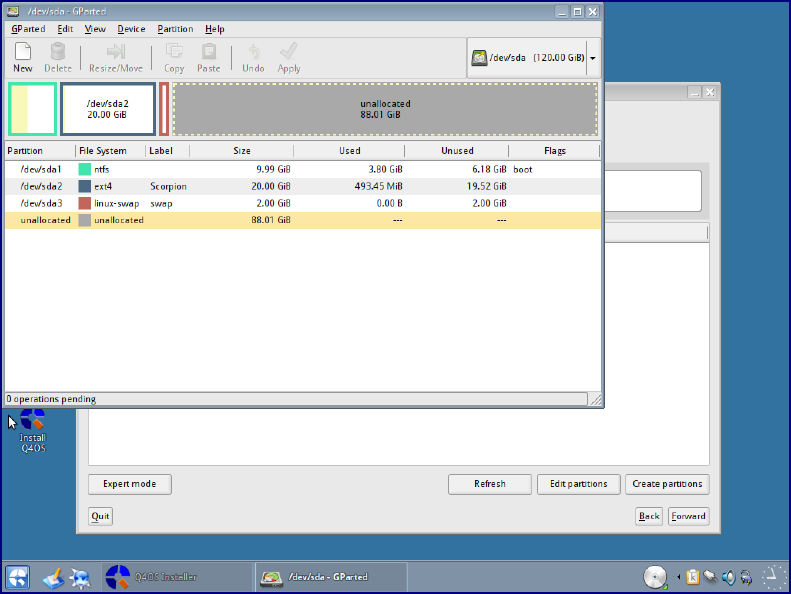Click the Resize/Move toolbar icon
Image resolution: width=791 pixels, height=594 pixels.
tap(116, 58)
